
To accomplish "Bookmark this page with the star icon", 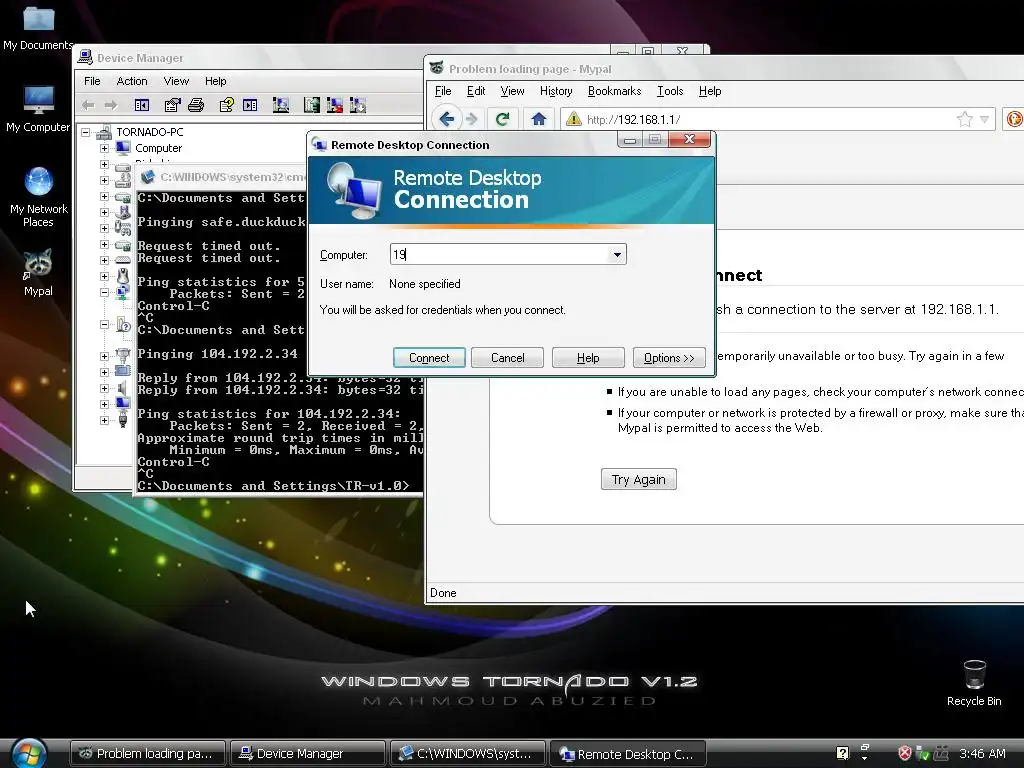I will point(964,119).
